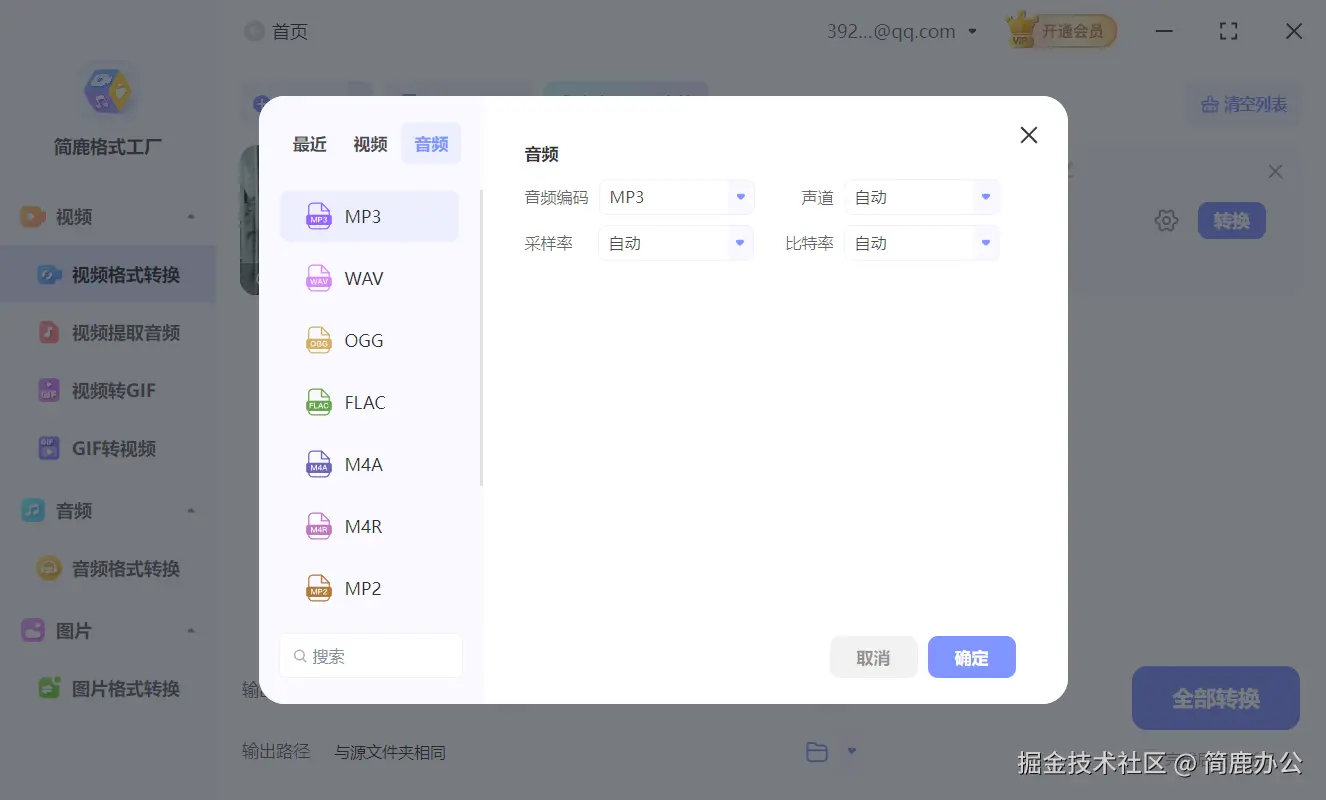Click the 搜索 format search field
The image size is (1326, 800).
pos(371,656)
